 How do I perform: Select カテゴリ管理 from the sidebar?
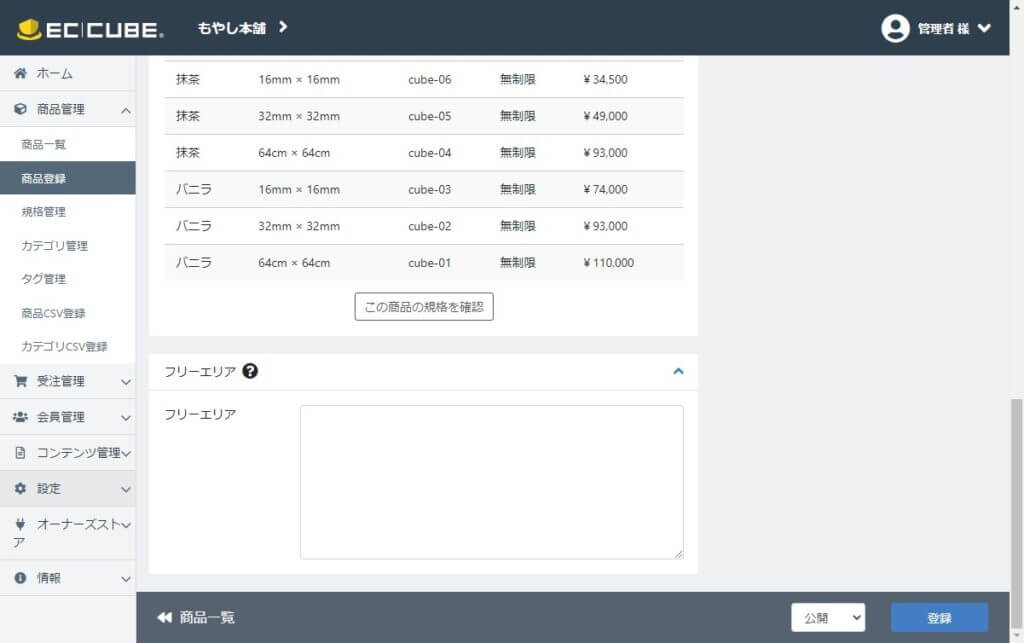click(x=54, y=246)
